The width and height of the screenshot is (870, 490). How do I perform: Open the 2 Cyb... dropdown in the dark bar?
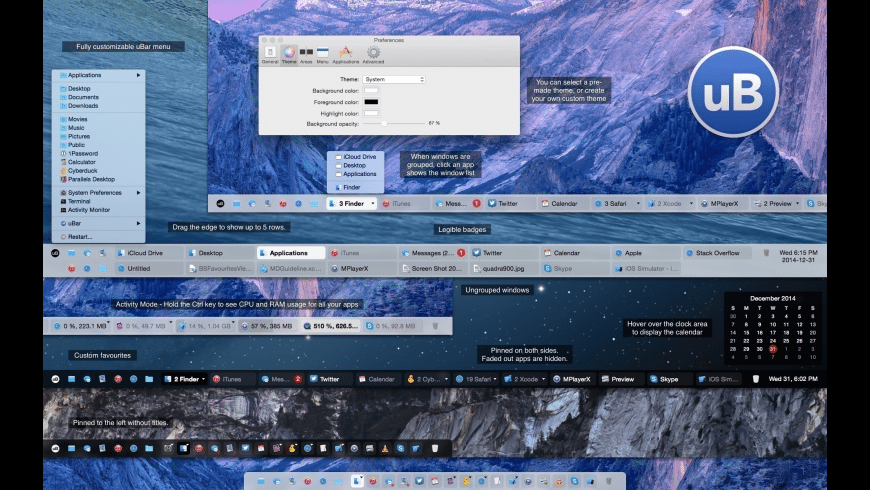click(446, 379)
